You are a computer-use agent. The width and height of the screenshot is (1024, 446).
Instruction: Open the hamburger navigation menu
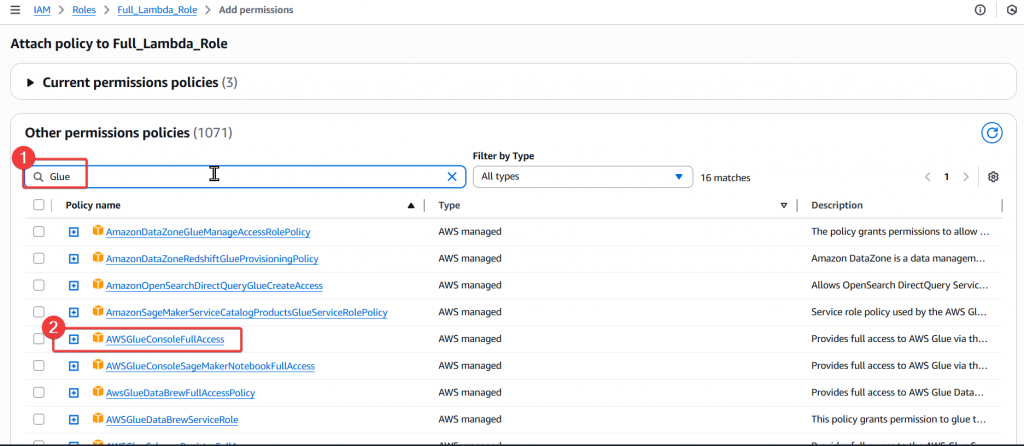click(15, 10)
